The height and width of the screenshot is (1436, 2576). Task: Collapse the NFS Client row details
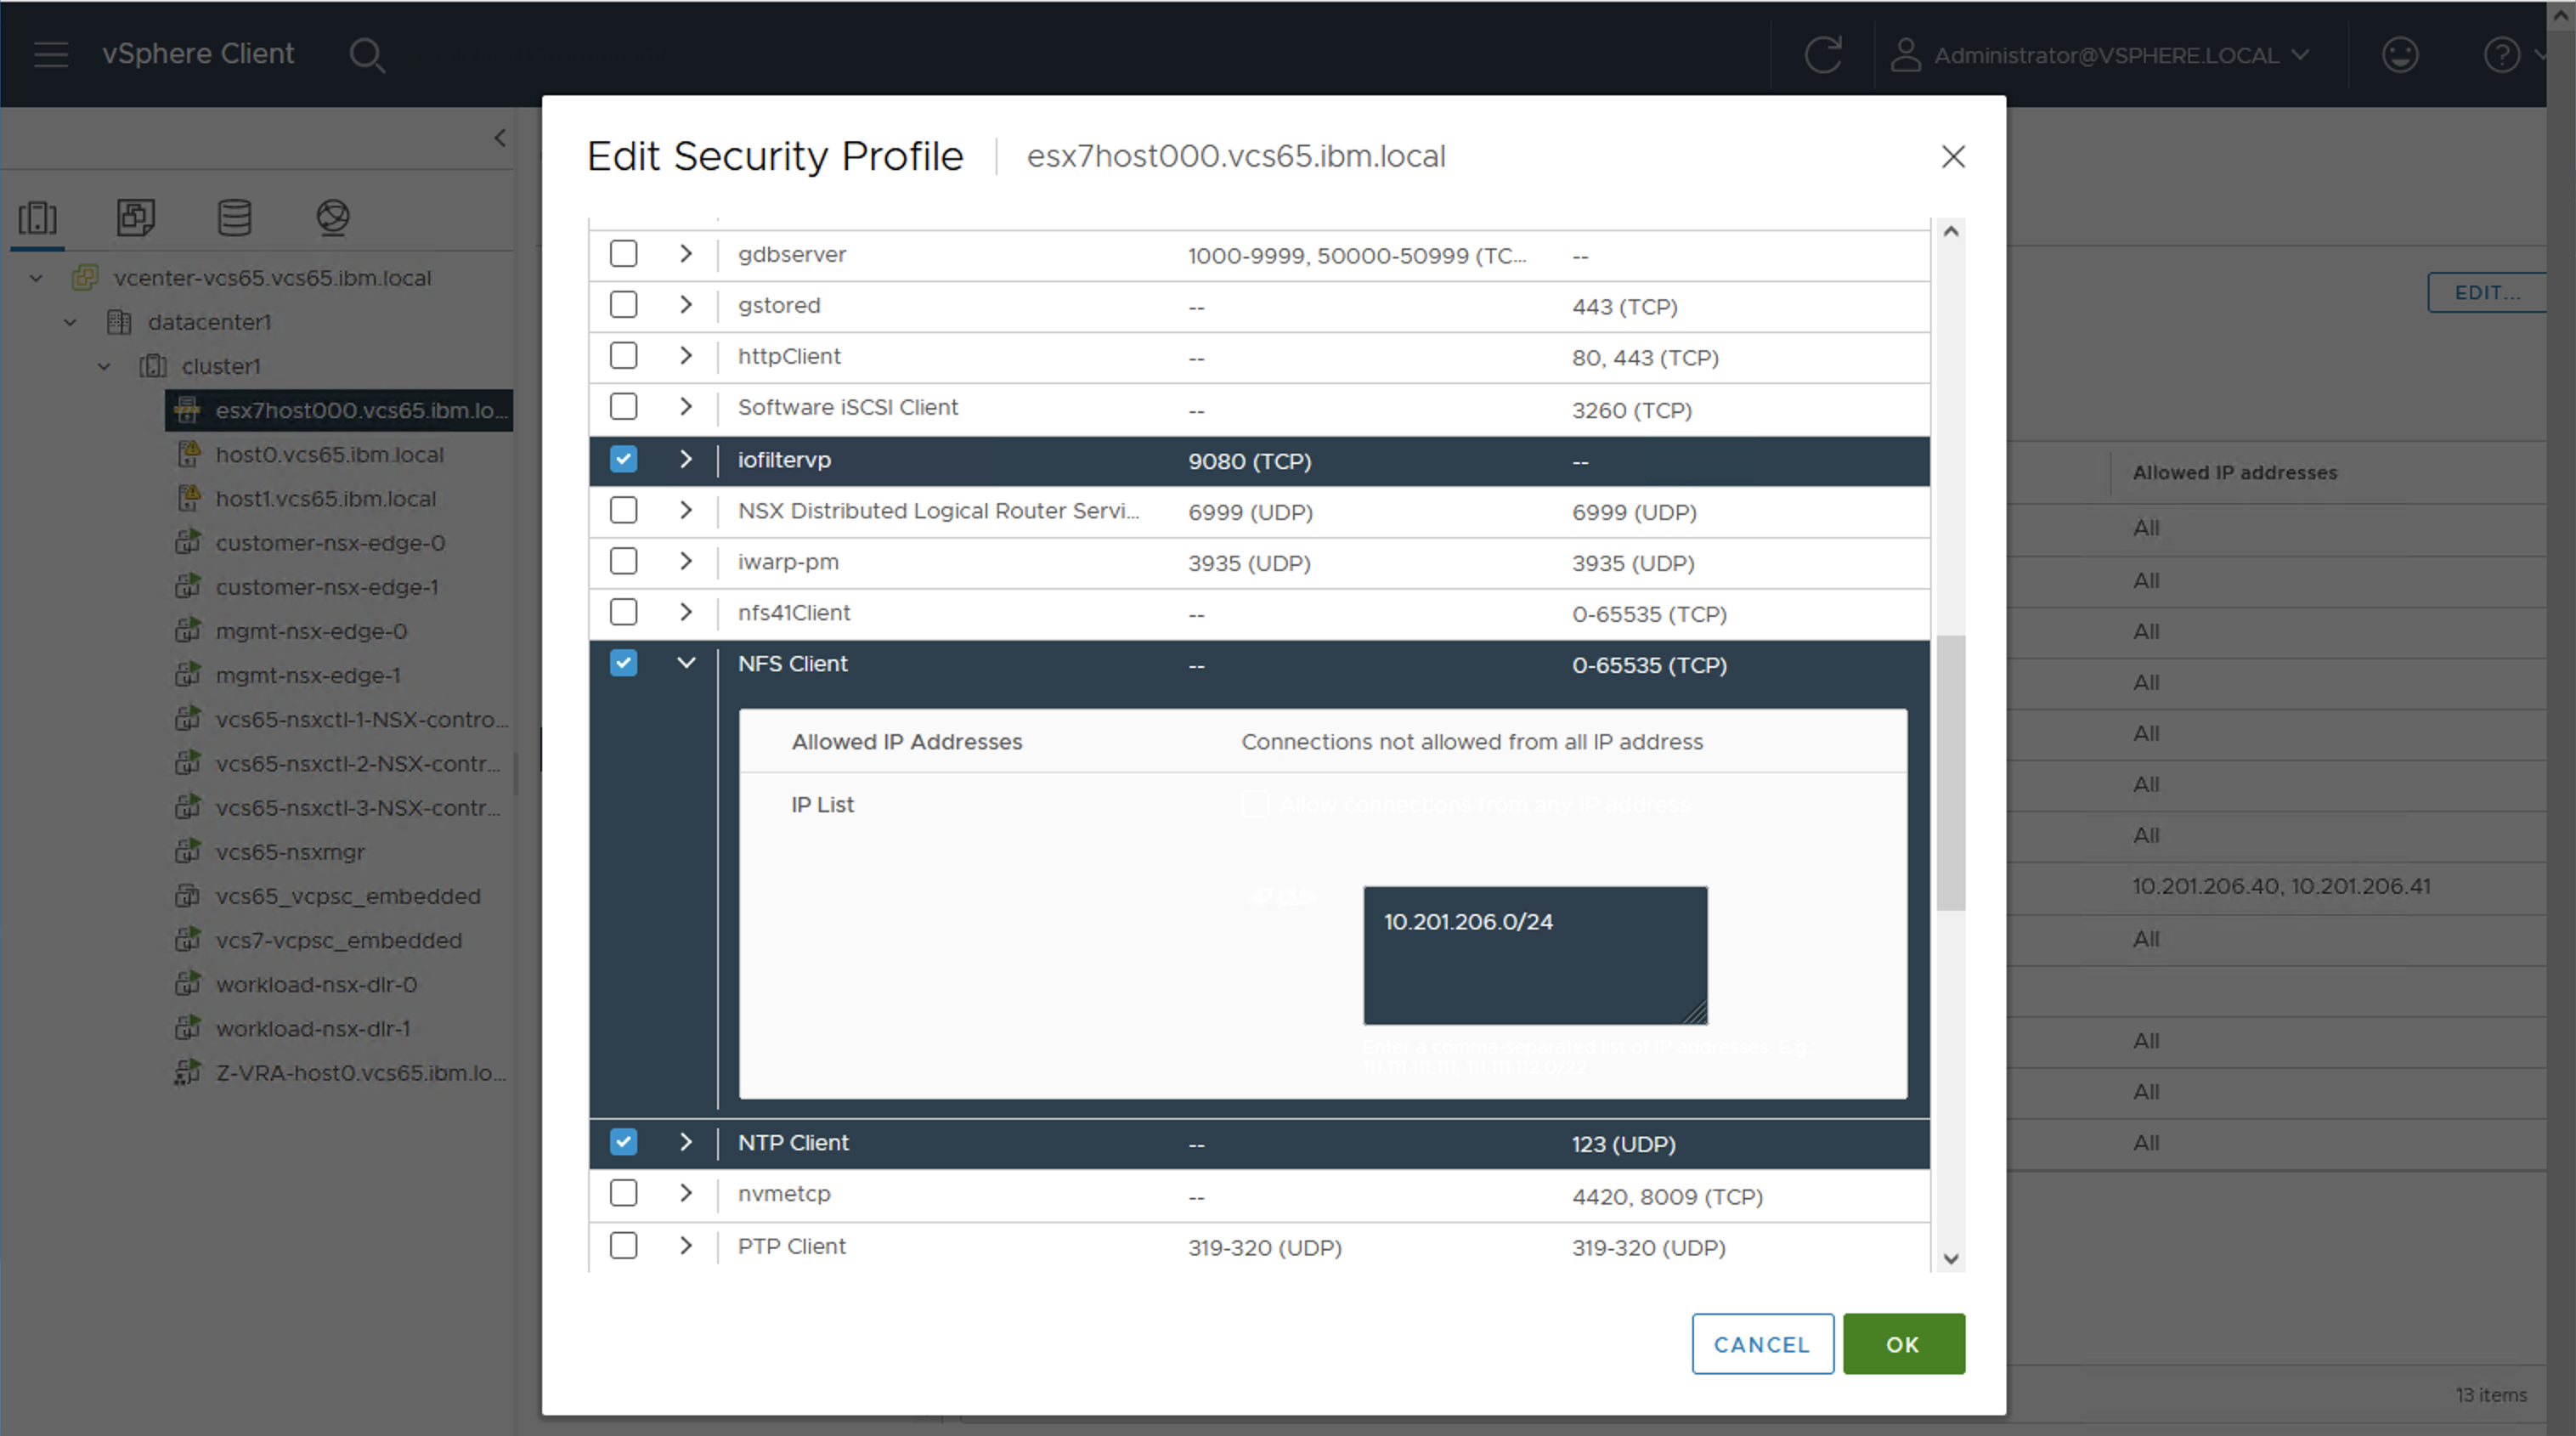pos(686,663)
